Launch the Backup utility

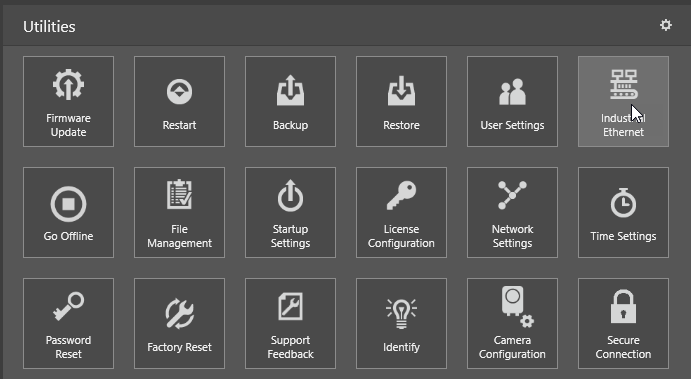pos(290,101)
